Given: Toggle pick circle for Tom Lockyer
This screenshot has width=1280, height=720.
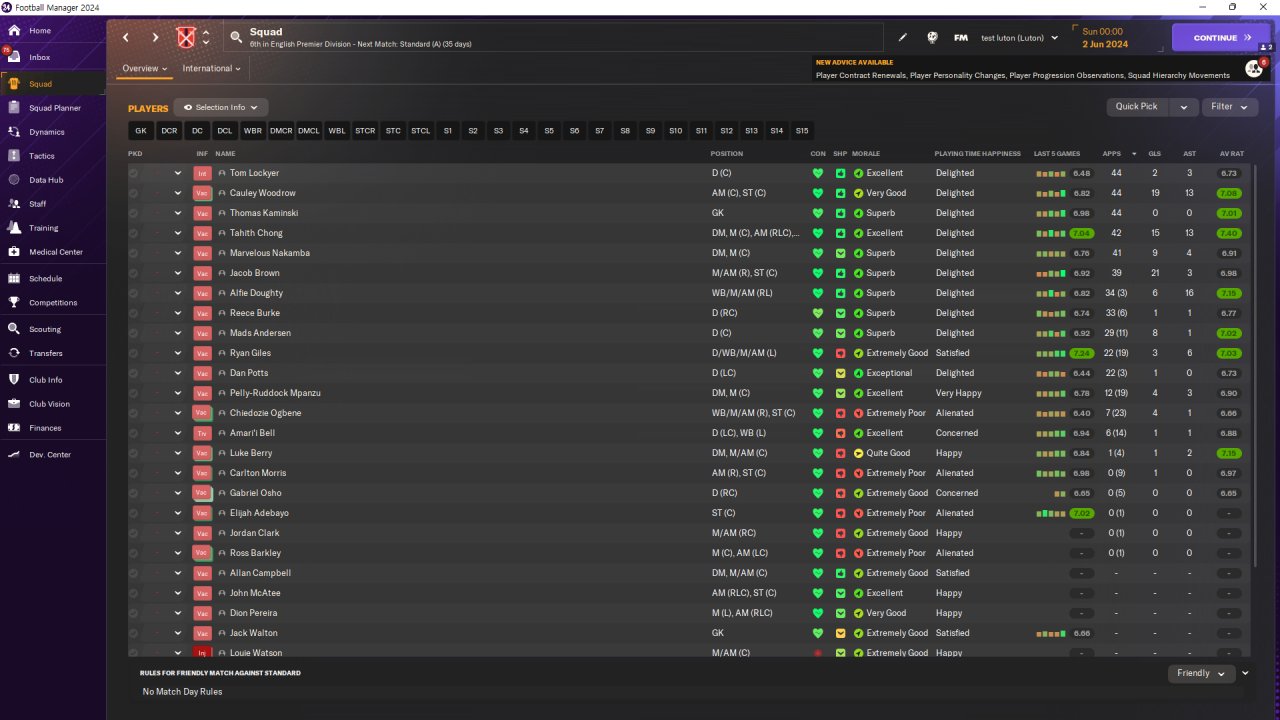Looking at the screenshot, I should click(x=133, y=173).
